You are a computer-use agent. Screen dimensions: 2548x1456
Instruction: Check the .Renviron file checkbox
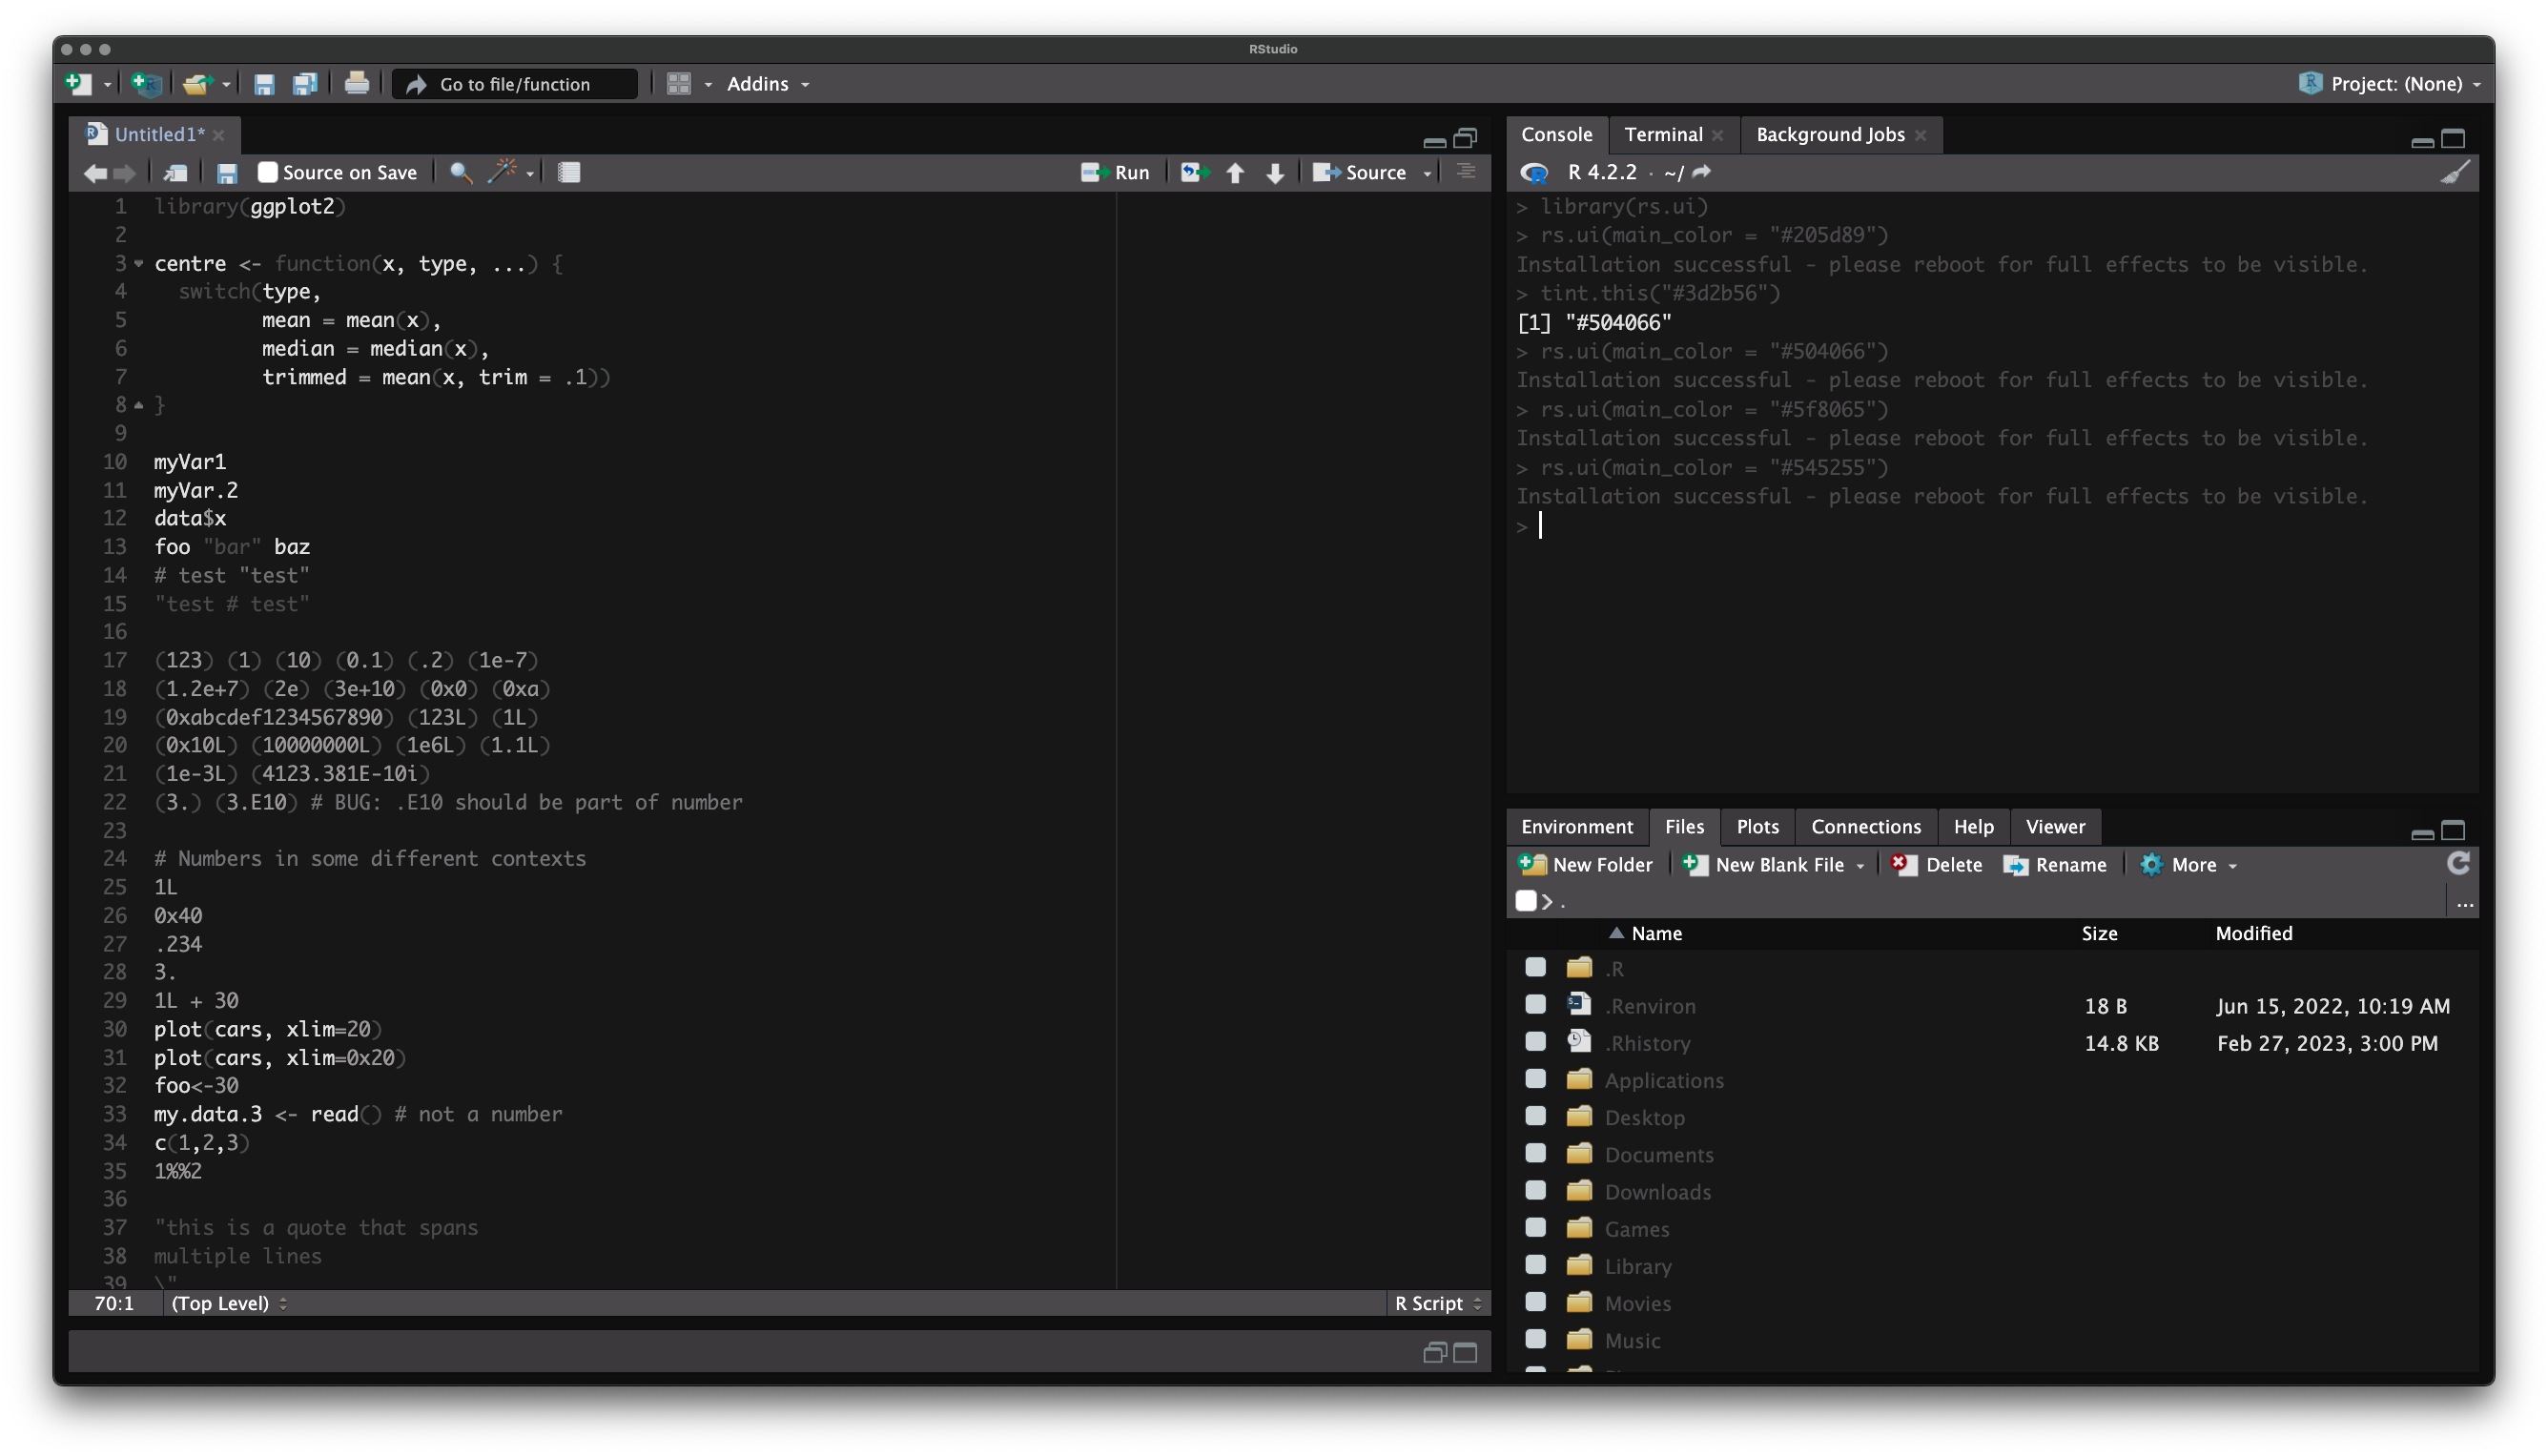tap(1535, 1004)
